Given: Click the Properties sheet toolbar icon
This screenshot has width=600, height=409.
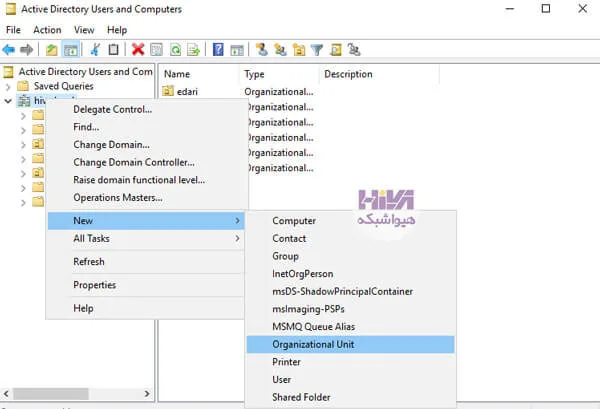Looking at the screenshot, I should coord(157,50).
